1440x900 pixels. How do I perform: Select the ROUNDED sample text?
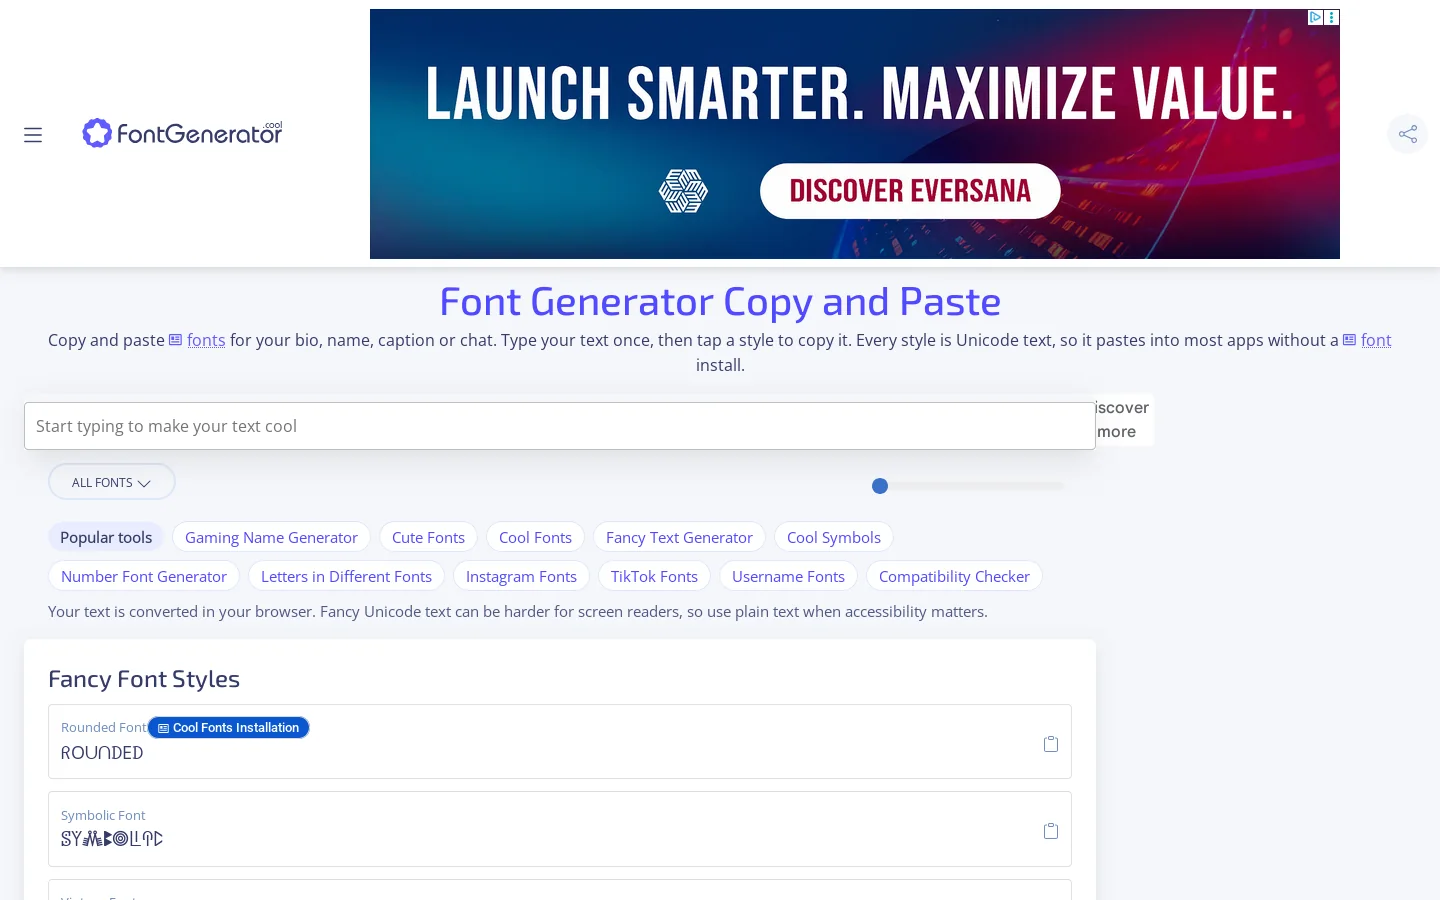[102, 753]
